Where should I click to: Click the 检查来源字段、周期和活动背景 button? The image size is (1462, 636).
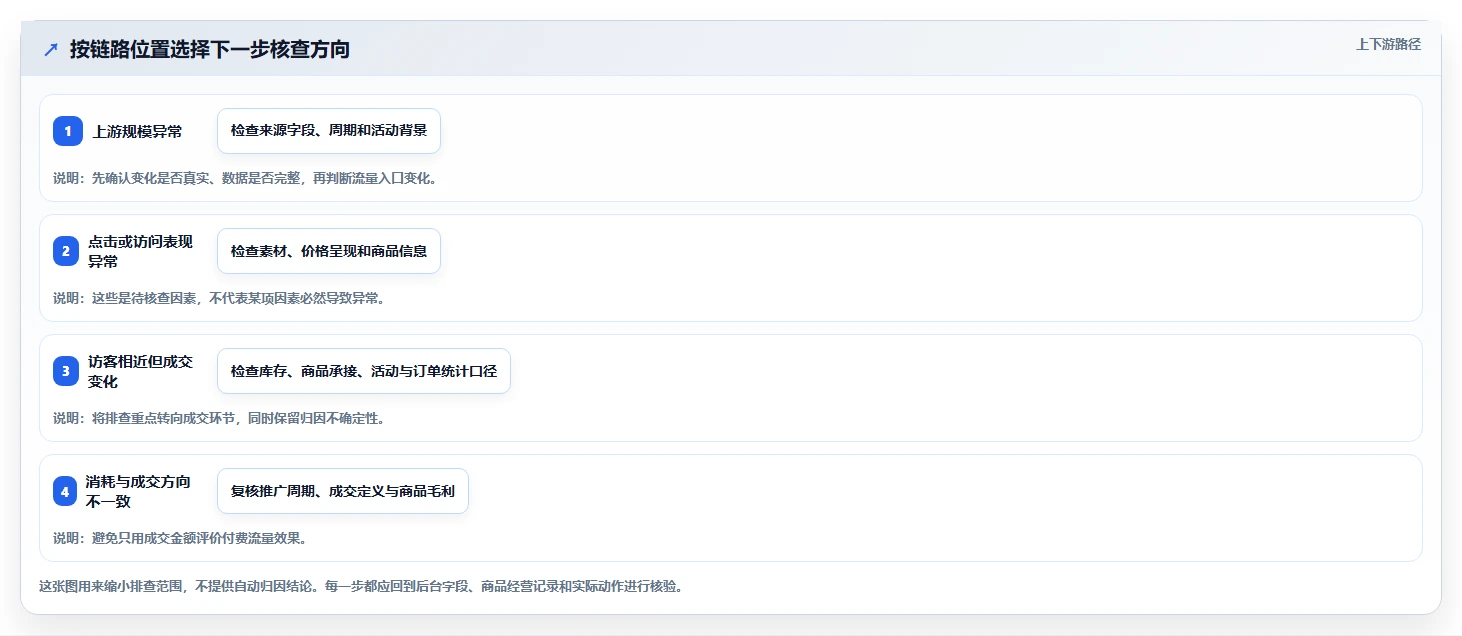click(329, 131)
